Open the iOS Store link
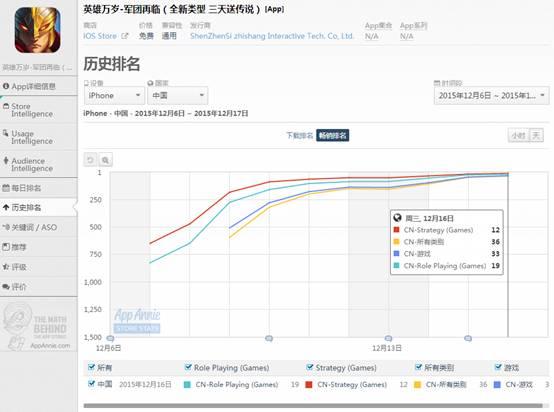The image size is (554, 412). [x=100, y=36]
